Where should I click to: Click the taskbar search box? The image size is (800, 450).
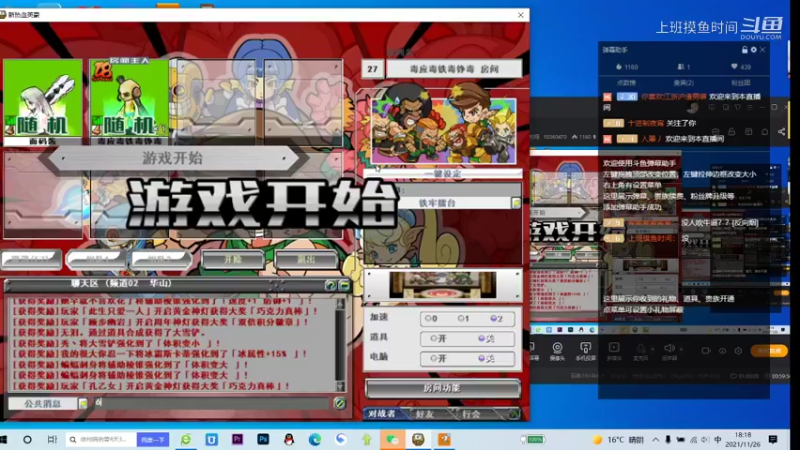pyautogui.click(x=101, y=439)
